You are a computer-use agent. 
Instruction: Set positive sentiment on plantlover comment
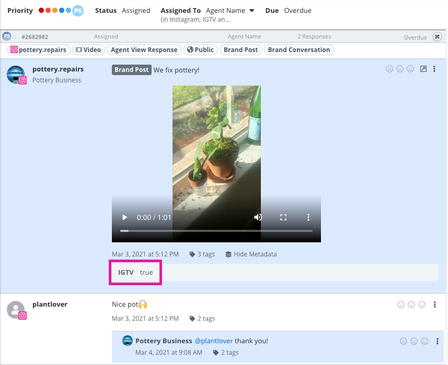[422, 304]
